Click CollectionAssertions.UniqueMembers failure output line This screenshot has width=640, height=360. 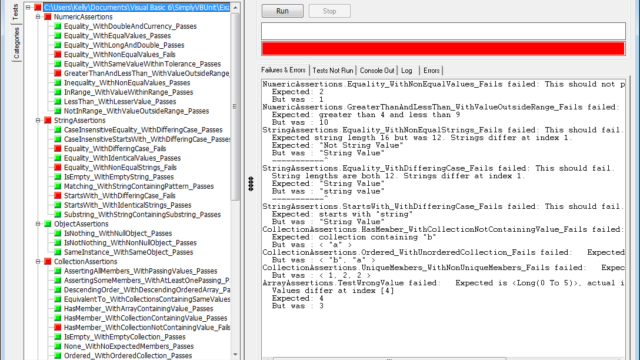[444, 268]
